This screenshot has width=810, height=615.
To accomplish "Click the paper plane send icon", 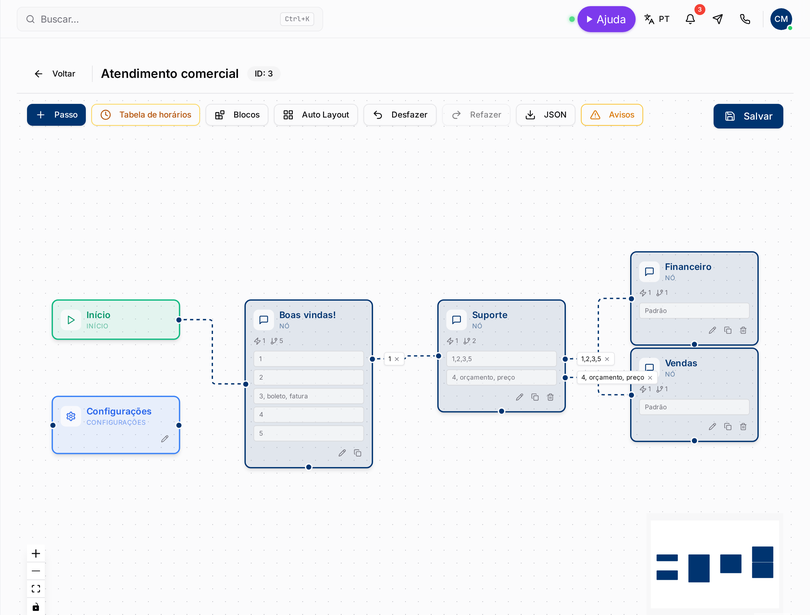I will (x=718, y=19).
